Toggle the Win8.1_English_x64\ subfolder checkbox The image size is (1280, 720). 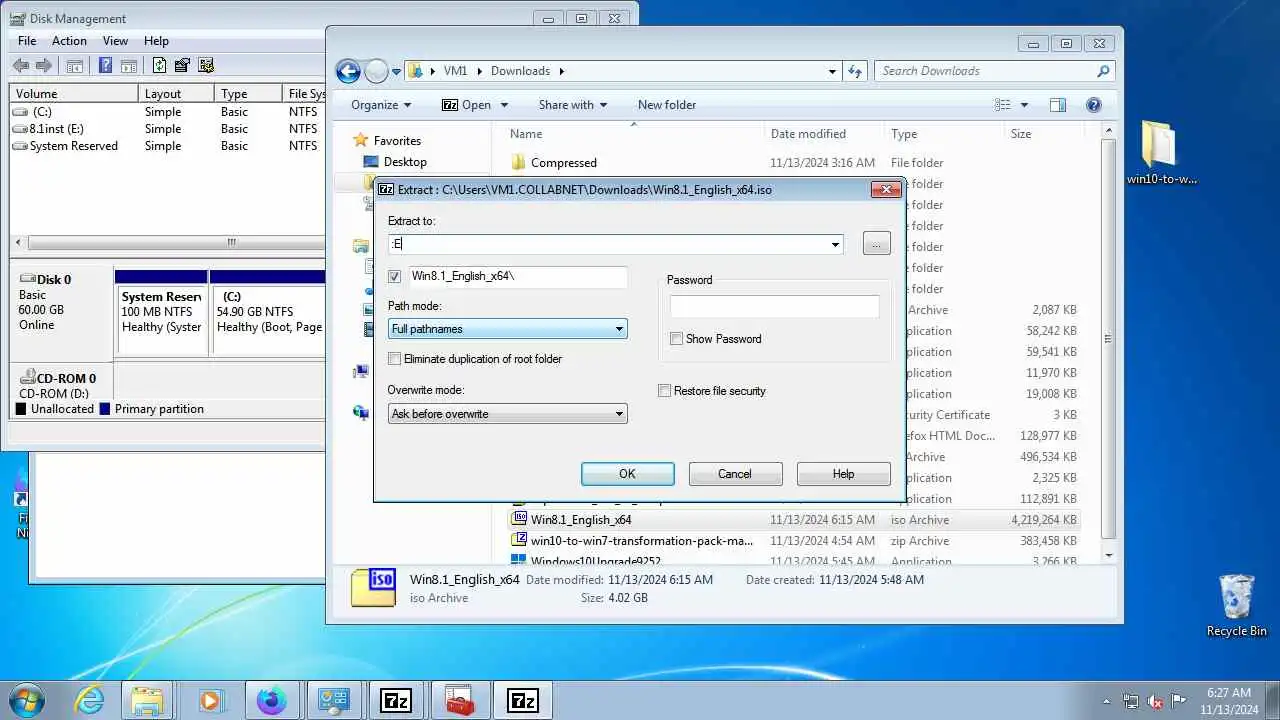tap(395, 277)
